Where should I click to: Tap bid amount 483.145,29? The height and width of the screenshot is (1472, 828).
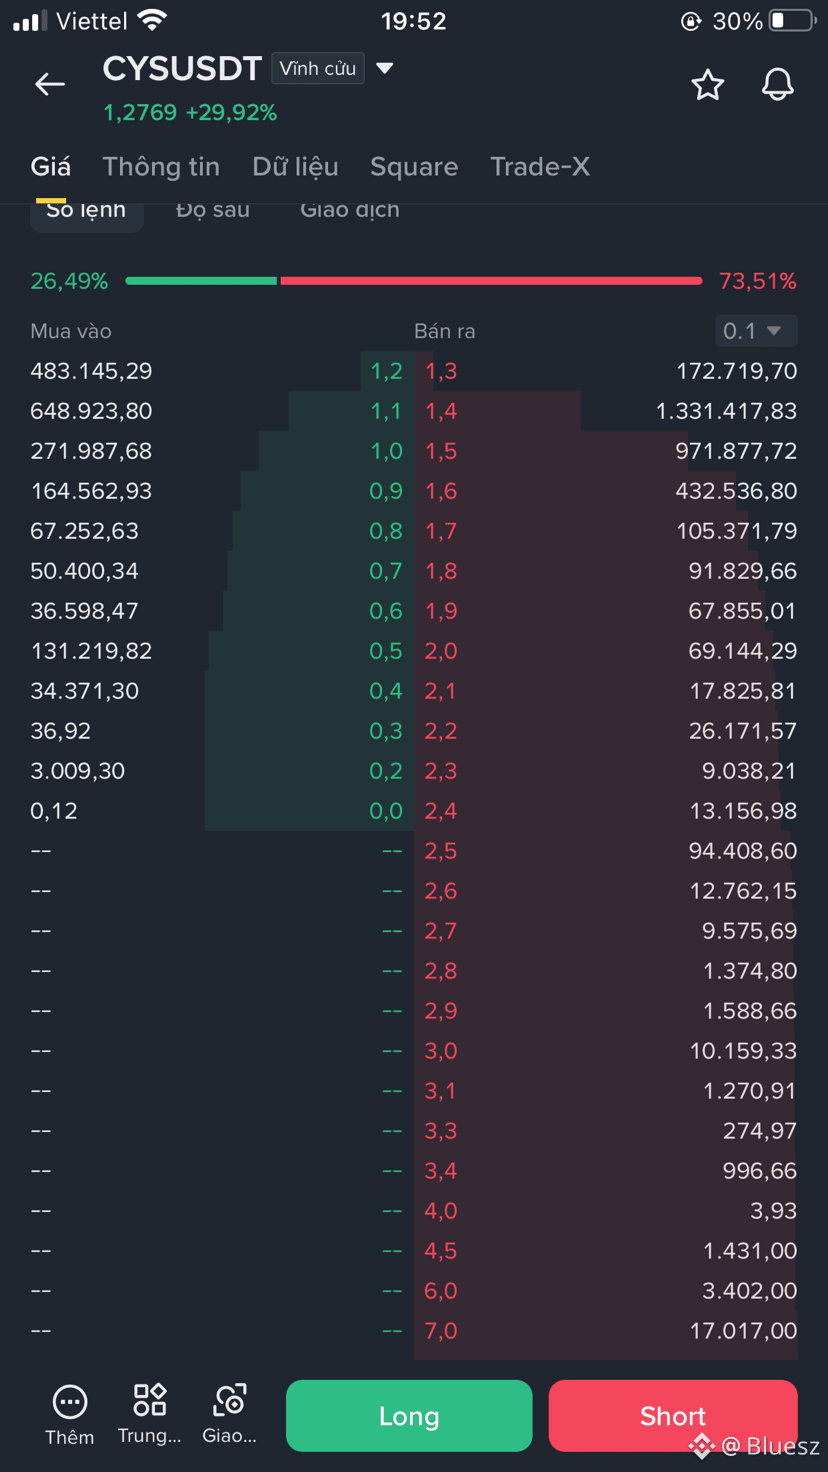click(x=91, y=371)
